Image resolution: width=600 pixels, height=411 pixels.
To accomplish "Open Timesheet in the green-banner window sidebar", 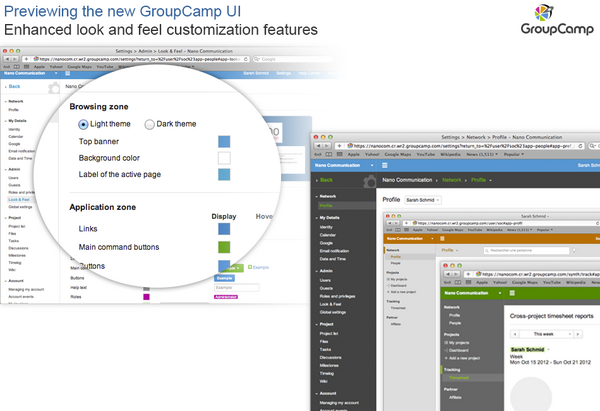I will 458,378.
